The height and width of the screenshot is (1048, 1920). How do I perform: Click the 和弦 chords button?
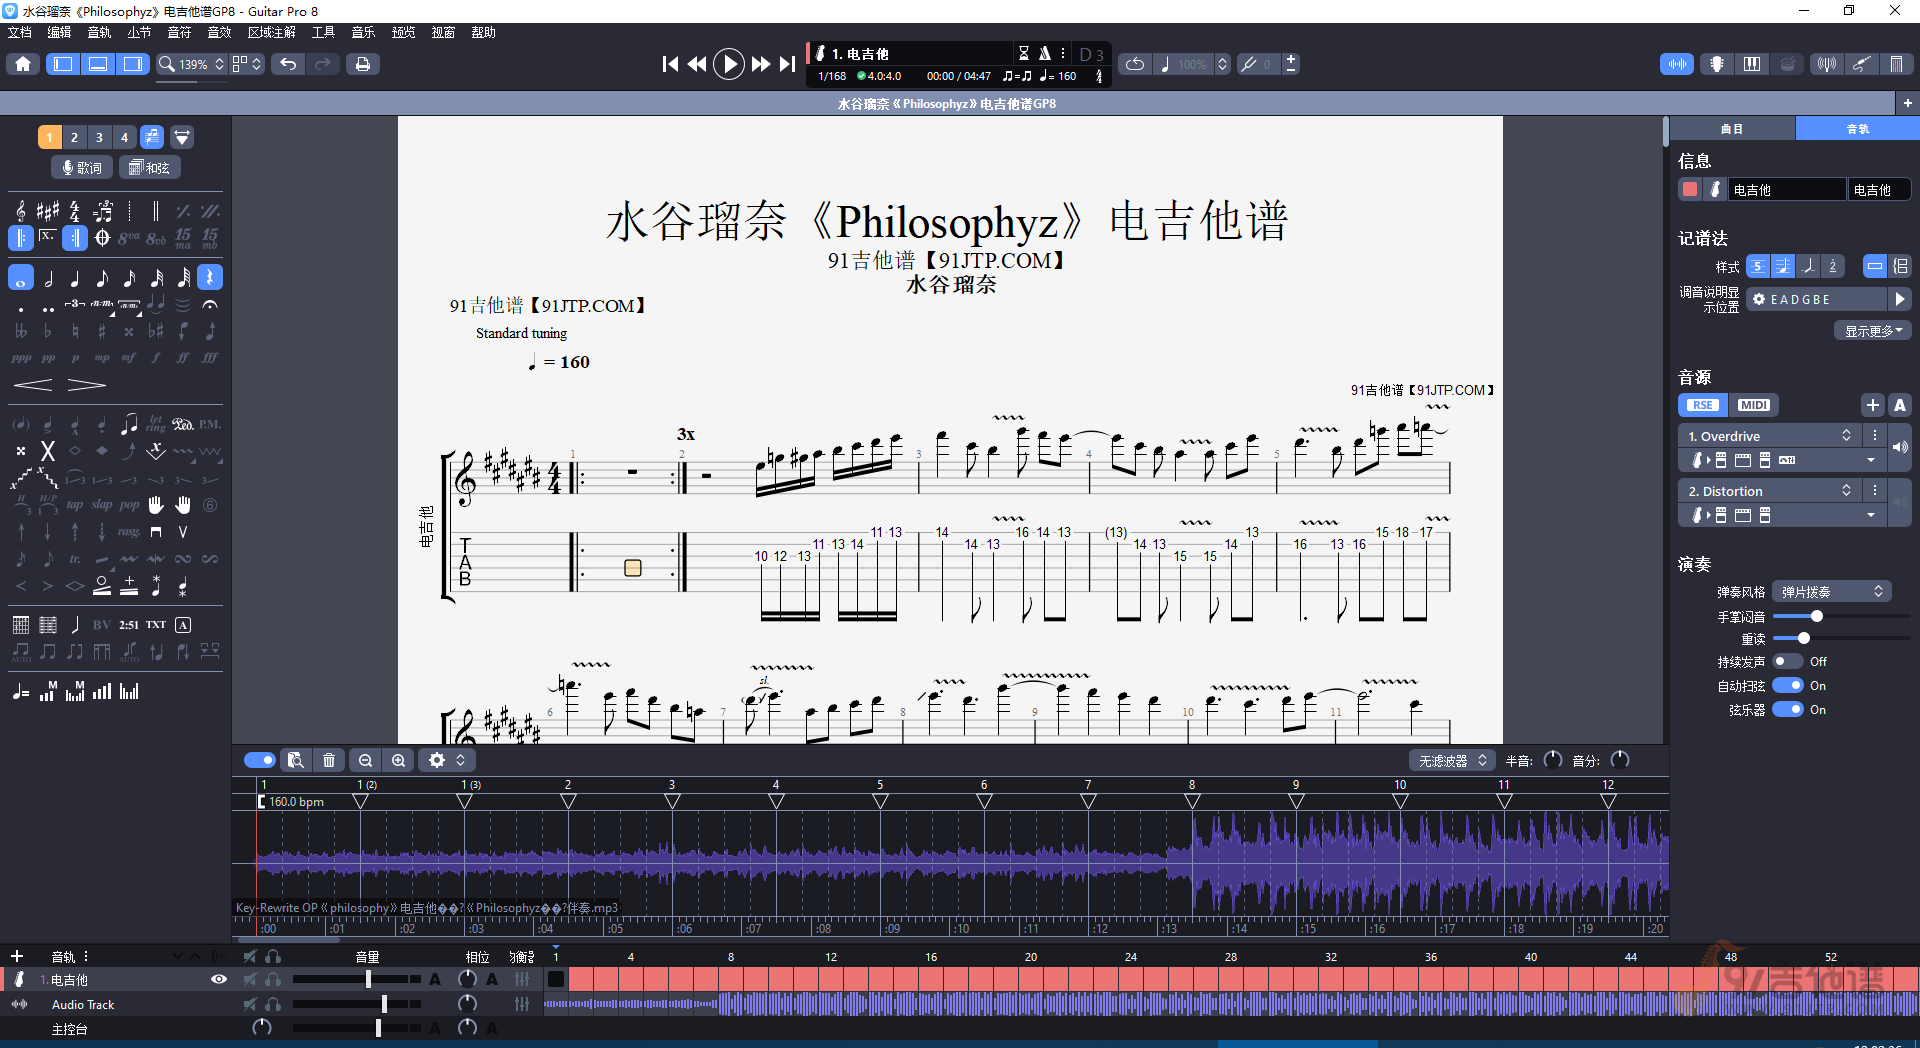tap(150, 168)
